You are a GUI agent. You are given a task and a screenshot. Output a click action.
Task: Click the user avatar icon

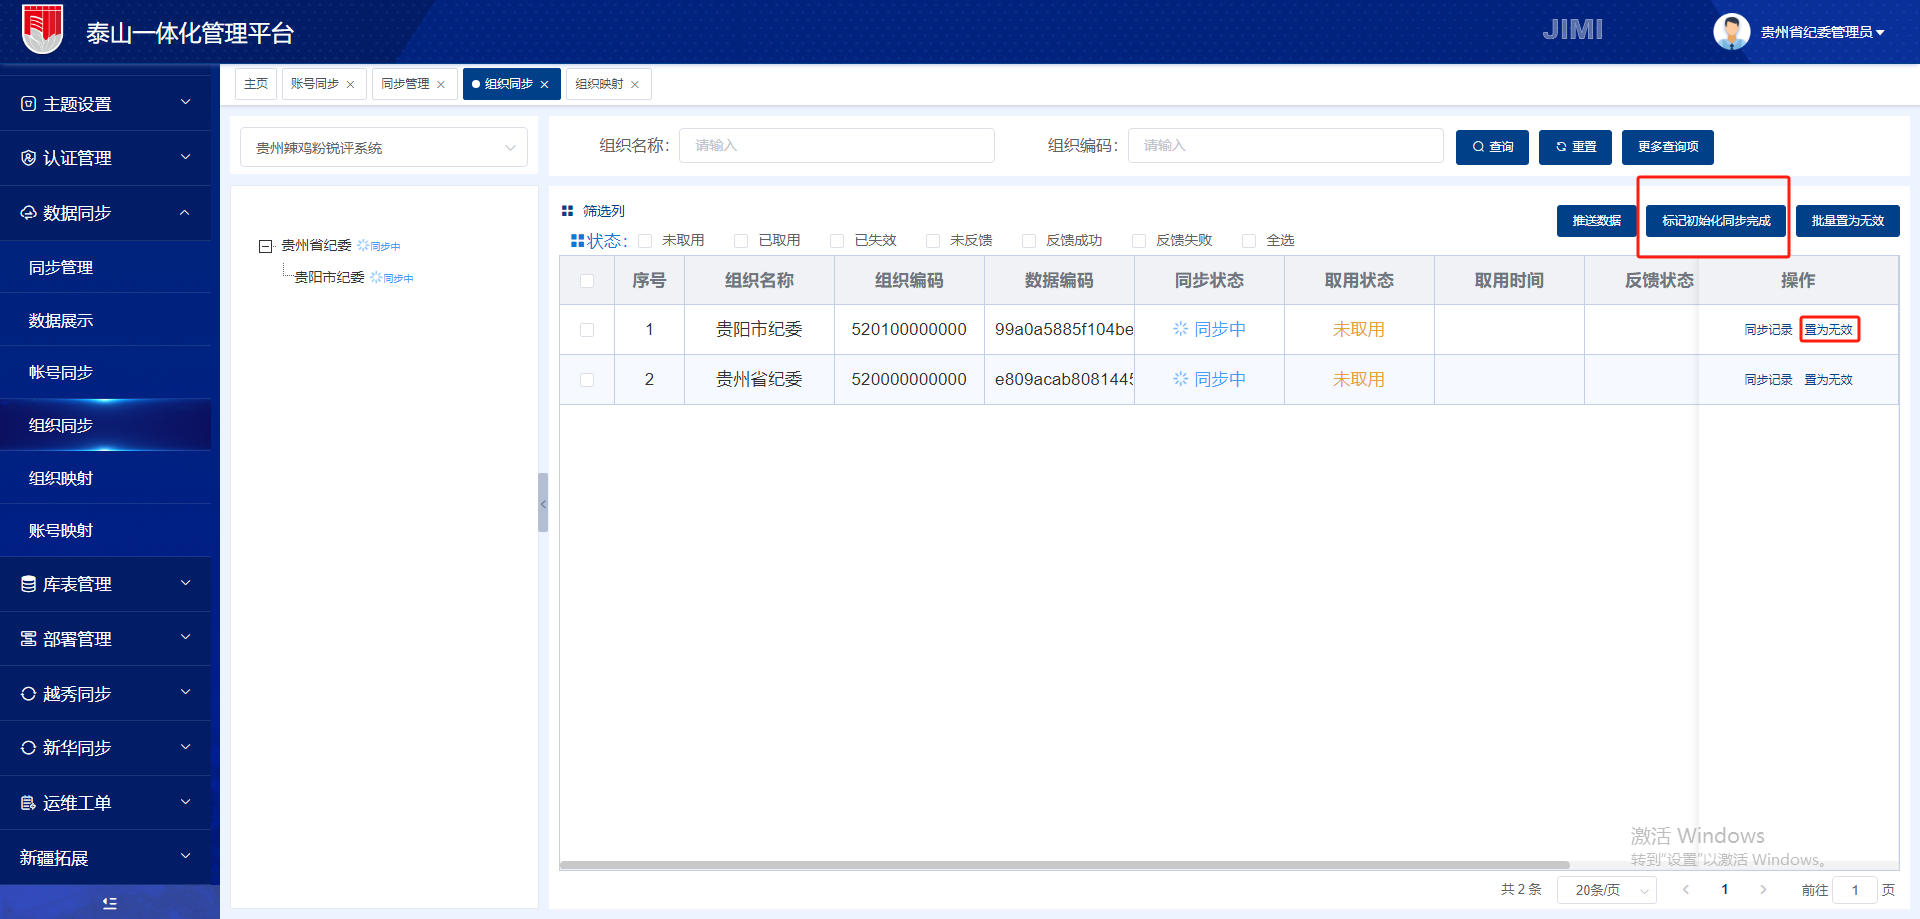(x=1732, y=32)
